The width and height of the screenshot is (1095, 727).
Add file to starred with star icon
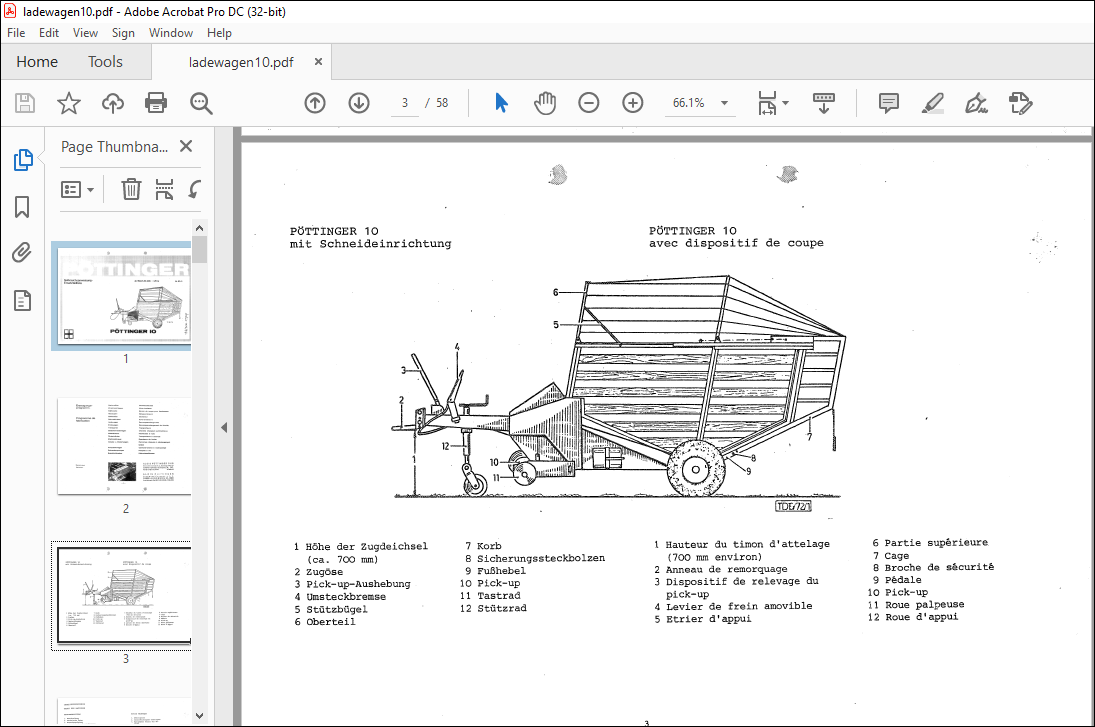pos(68,103)
